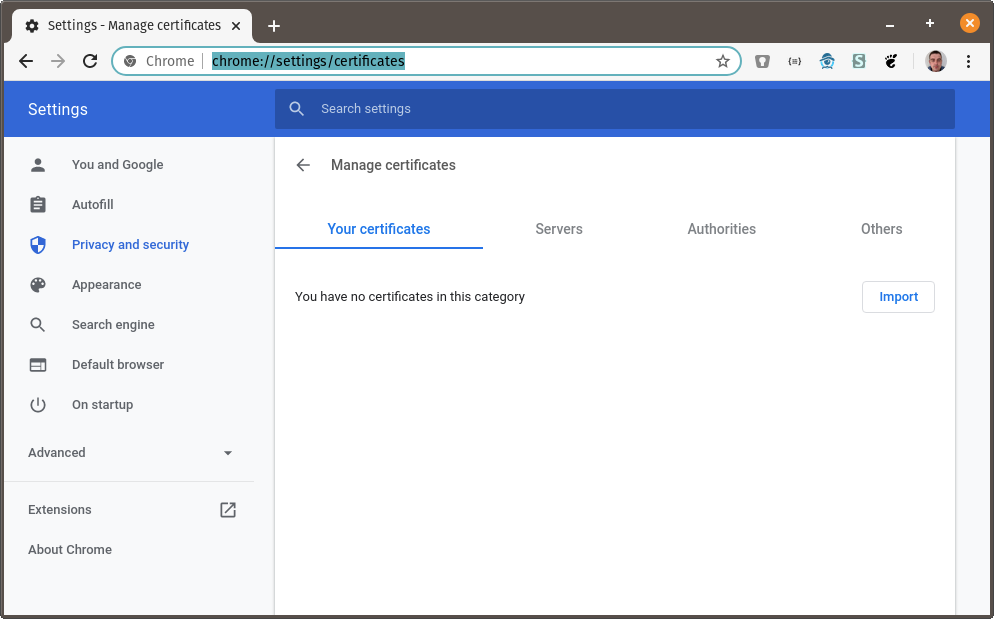Click the You and Google person icon
The width and height of the screenshot is (994, 619).
pyautogui.click(x=38, y=164)
